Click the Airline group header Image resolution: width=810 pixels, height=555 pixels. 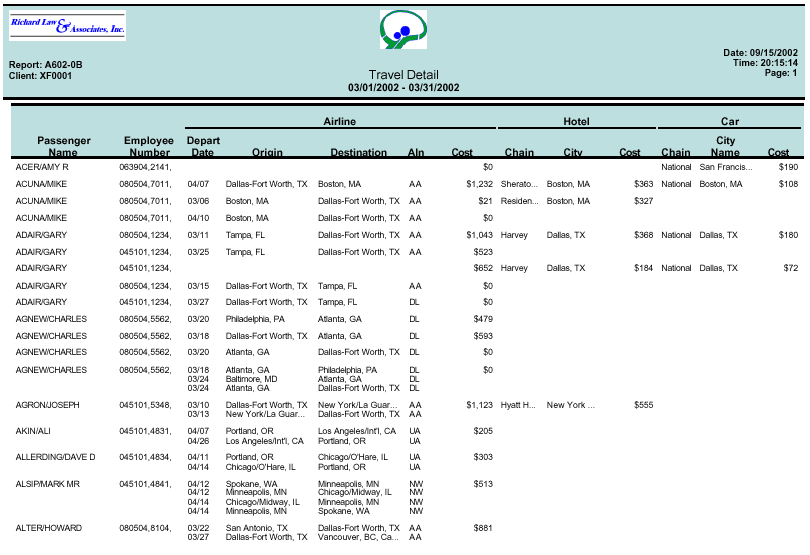click(x=339, y=121)
